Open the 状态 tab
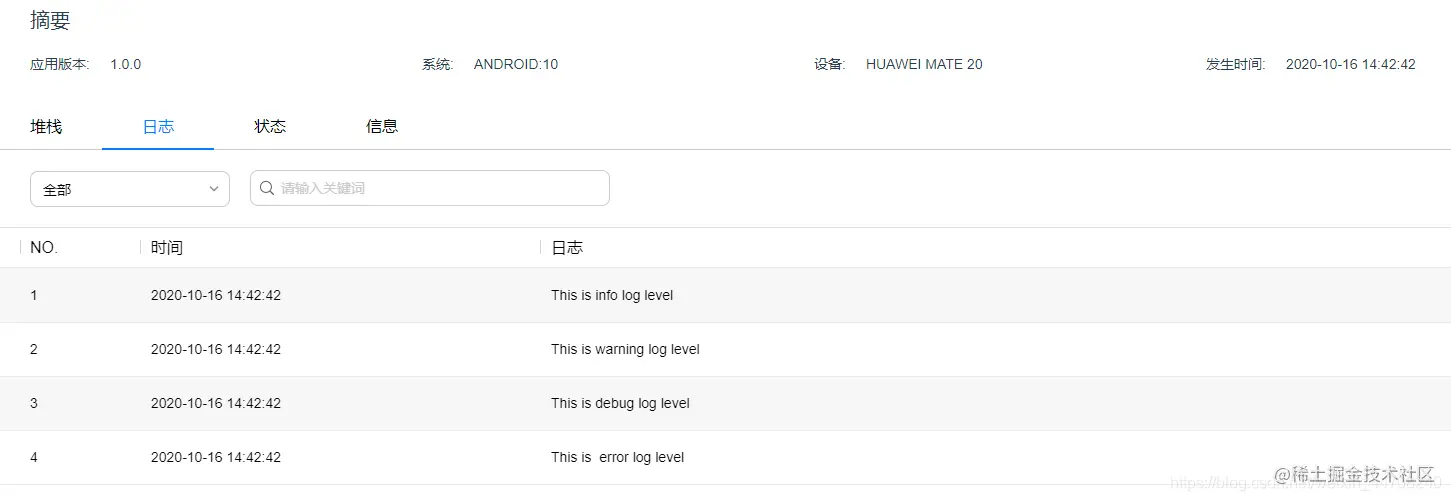Screen dimensions: 1451x501 (x=270, y=126)
